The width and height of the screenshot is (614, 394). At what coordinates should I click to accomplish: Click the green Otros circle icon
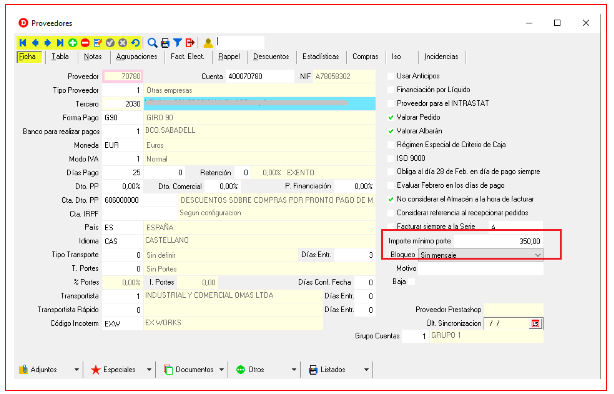click(x=240, y=369)
